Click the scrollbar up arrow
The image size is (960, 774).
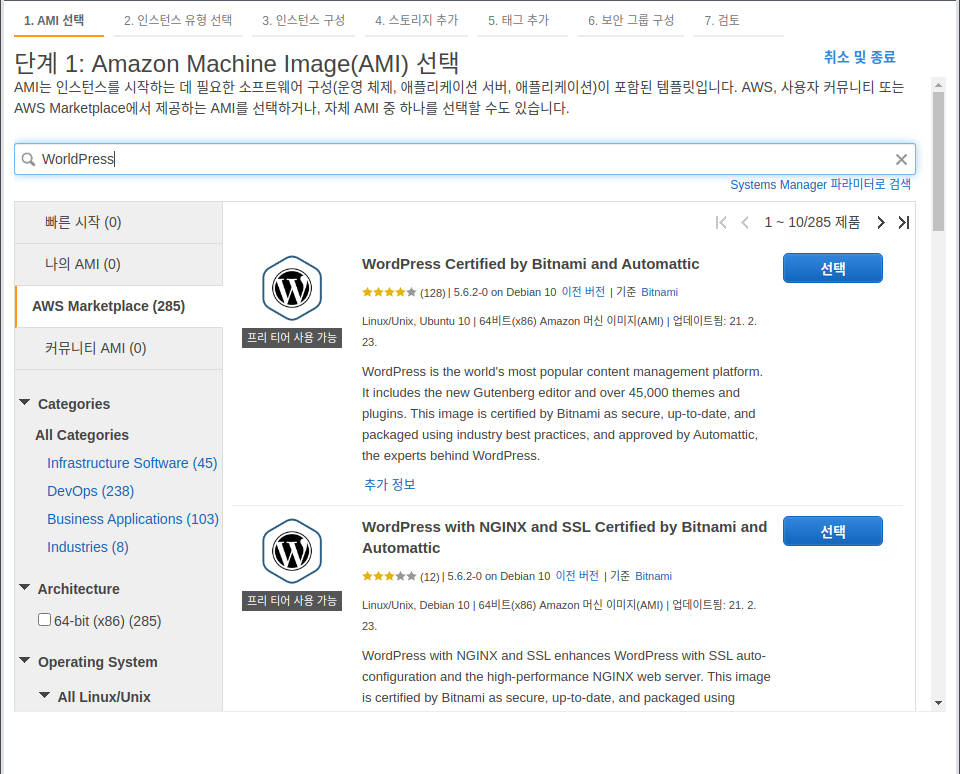point(938,83)
